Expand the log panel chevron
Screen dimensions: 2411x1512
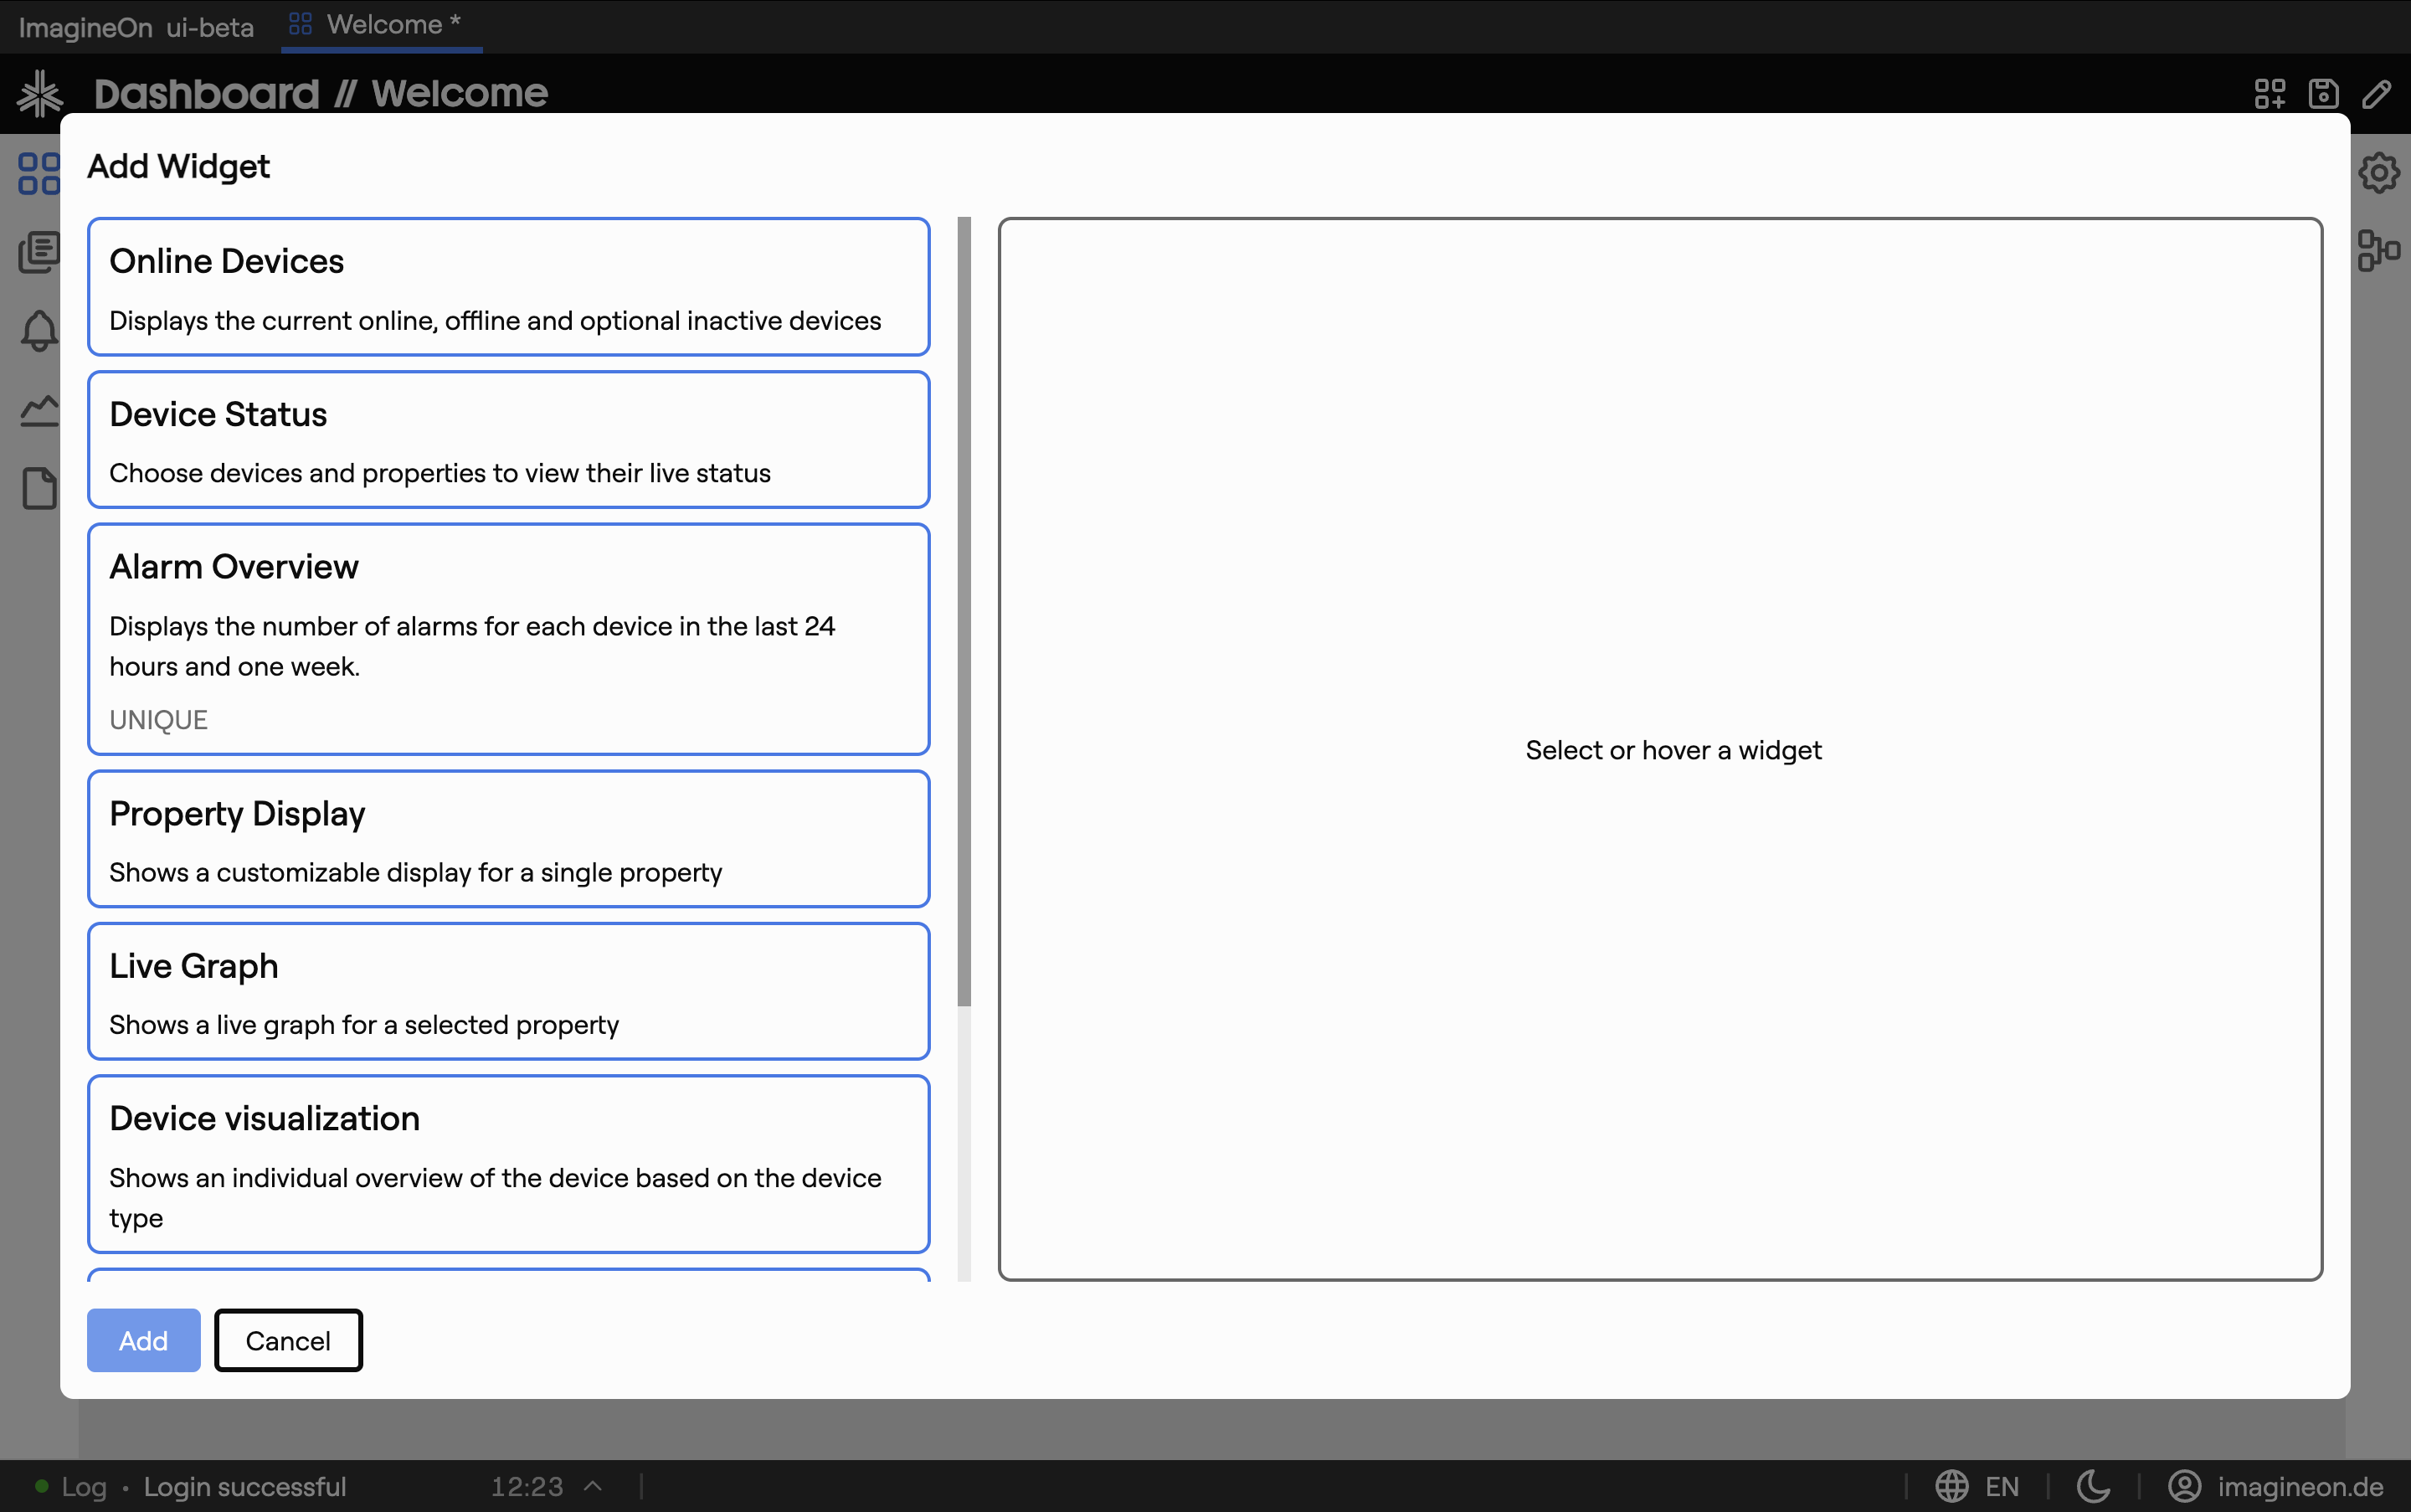[x=593, y=1486]
